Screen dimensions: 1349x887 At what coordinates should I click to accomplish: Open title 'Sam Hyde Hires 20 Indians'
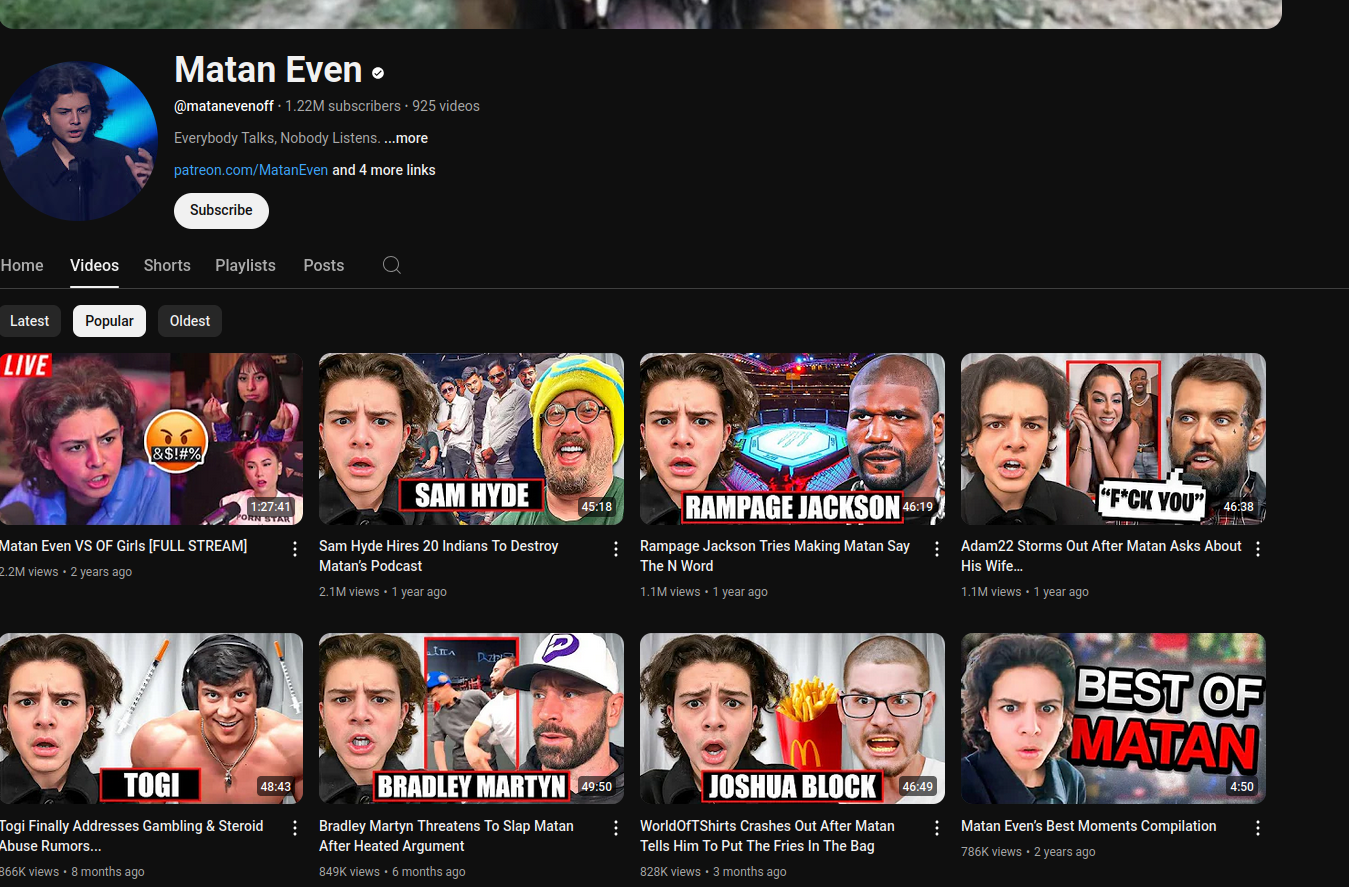[438, 556]
